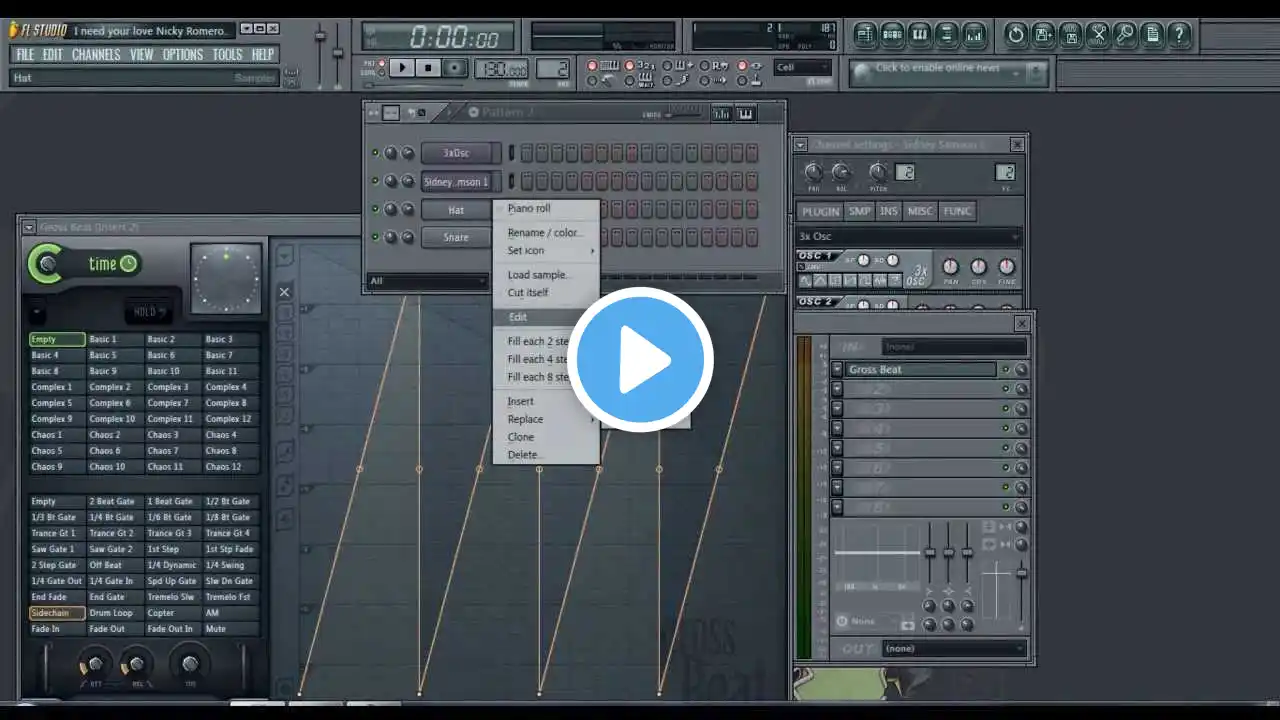Open the step sequencer view icon
The height and width of the screenshot is (720, 1280).
(x=892, y=35)
